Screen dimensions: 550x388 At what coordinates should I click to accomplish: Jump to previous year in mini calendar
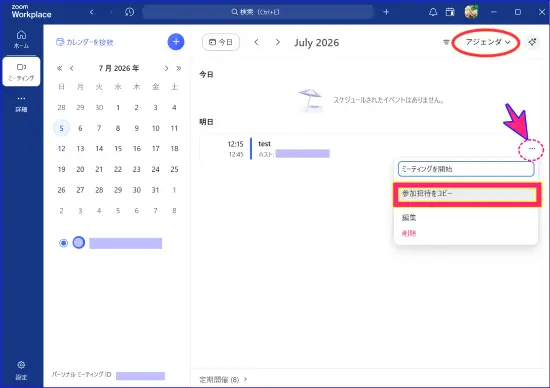[x=60, y=68]
